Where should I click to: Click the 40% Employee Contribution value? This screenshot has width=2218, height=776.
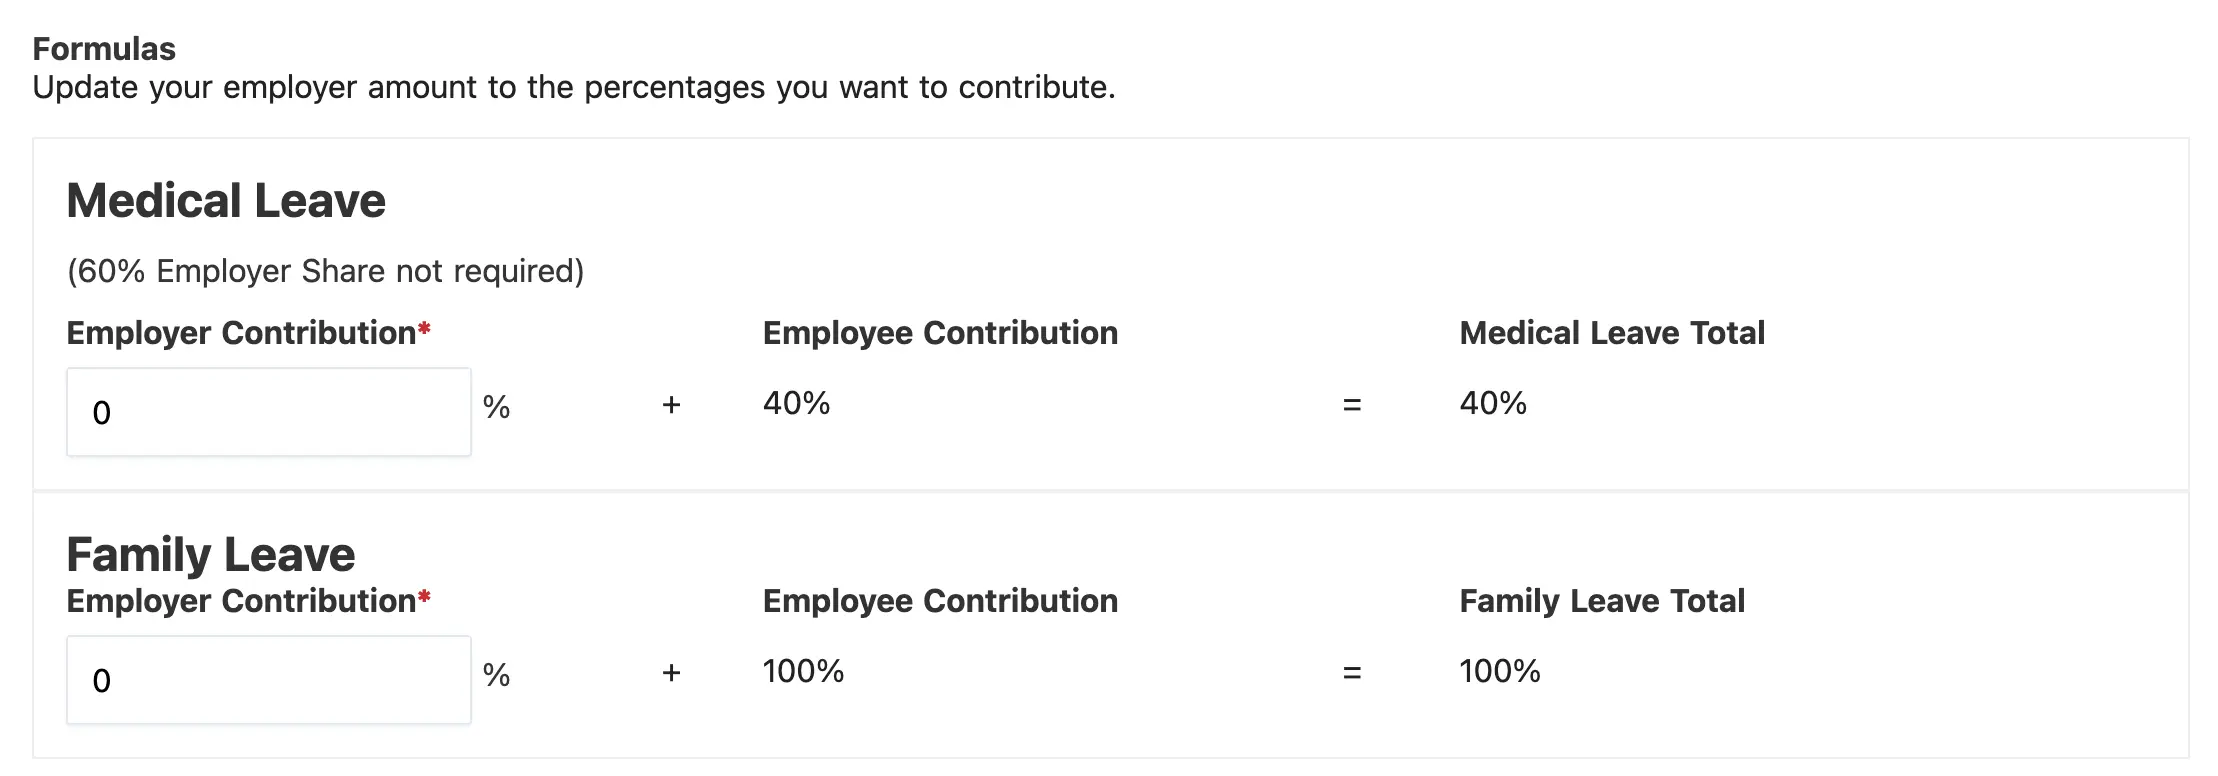(796, 403)
